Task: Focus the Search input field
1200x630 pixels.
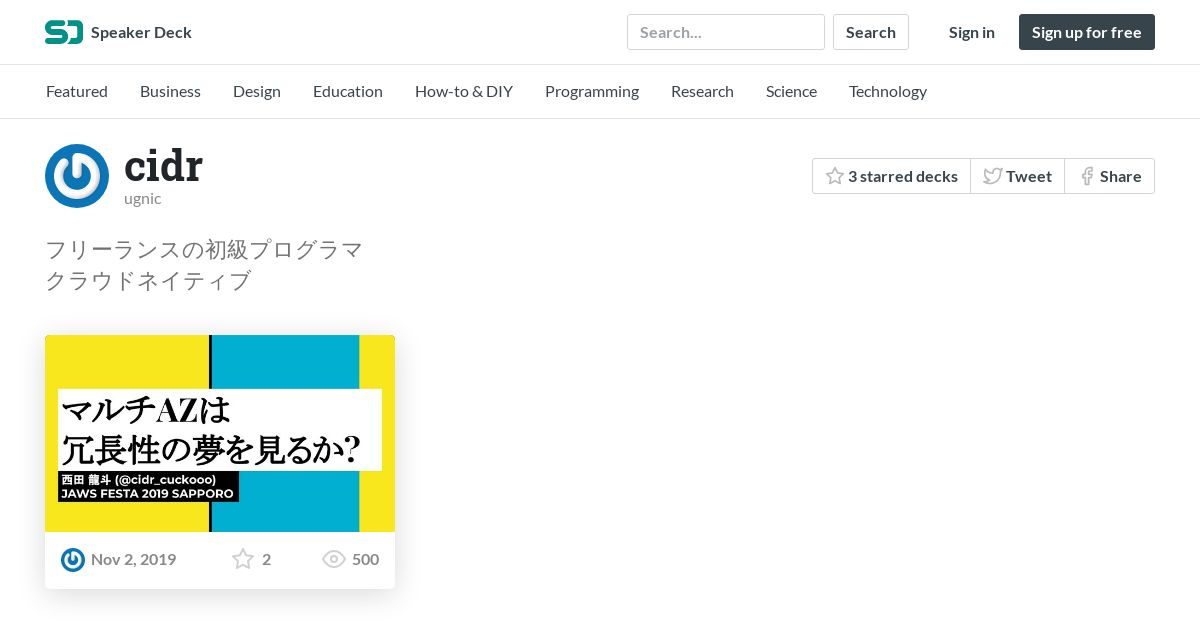Action: [726, 32]
